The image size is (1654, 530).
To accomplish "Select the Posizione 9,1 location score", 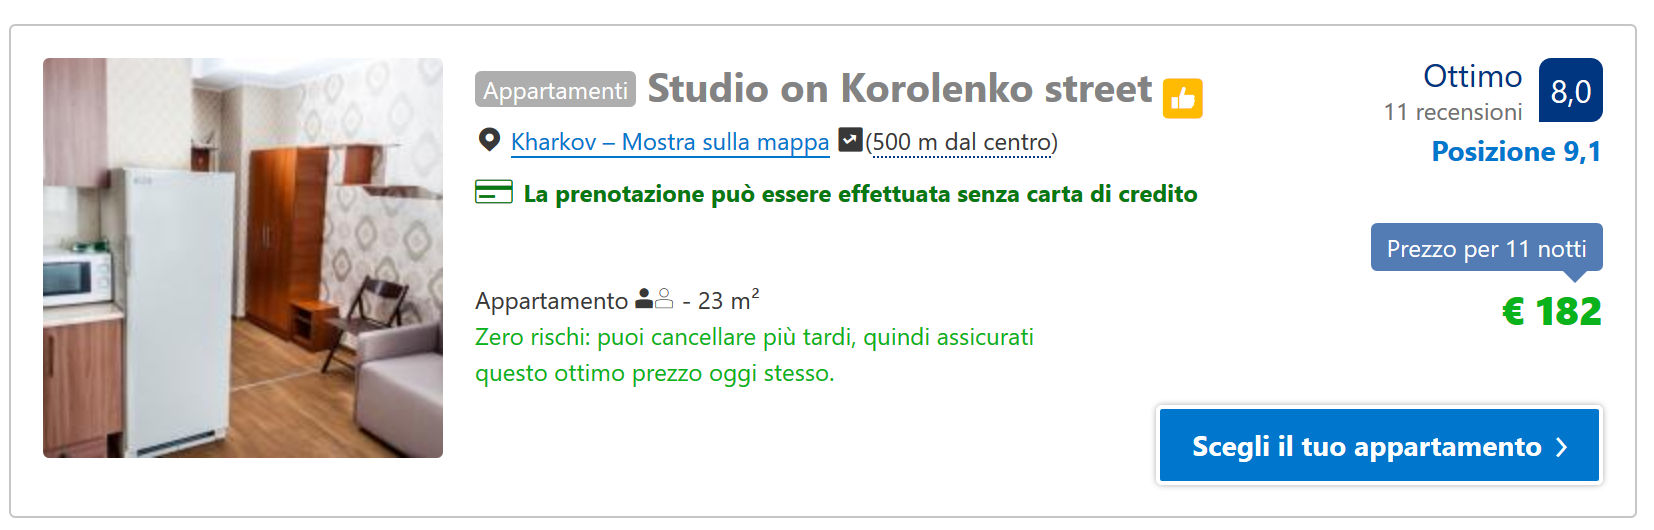I will (x=1516, y=152).
